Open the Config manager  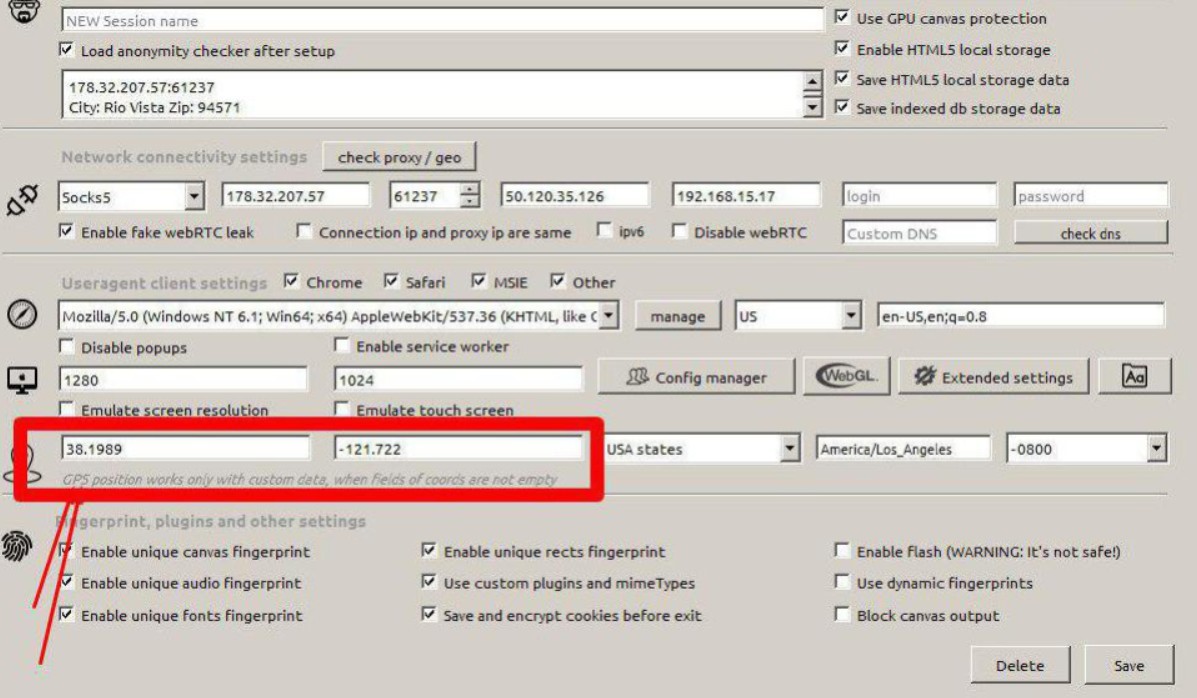click(x=696, y=377)
